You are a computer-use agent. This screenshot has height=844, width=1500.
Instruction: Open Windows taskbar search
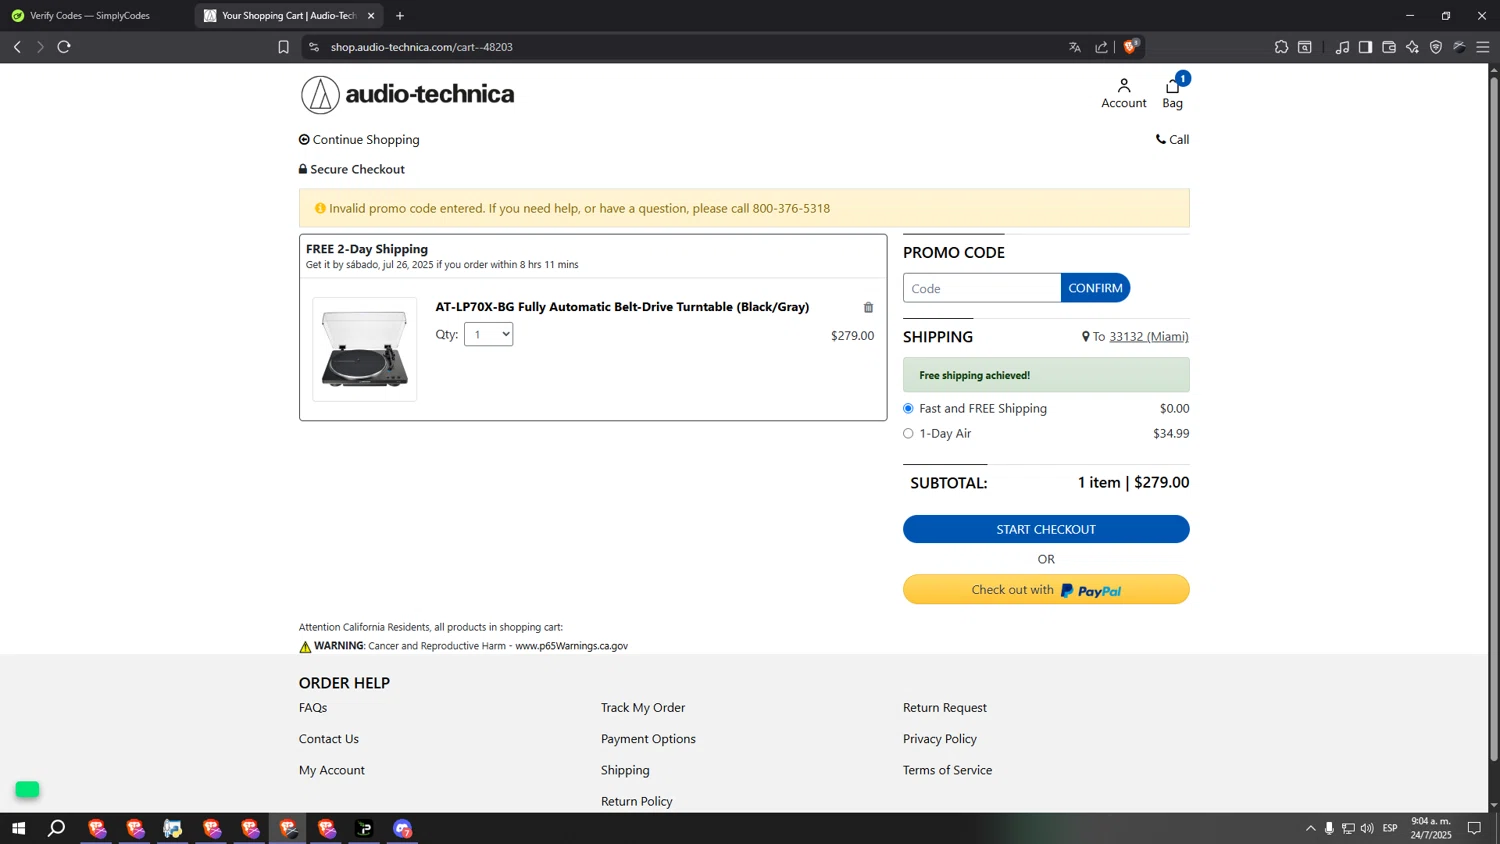pyautogui.click(x=57, y=828)
